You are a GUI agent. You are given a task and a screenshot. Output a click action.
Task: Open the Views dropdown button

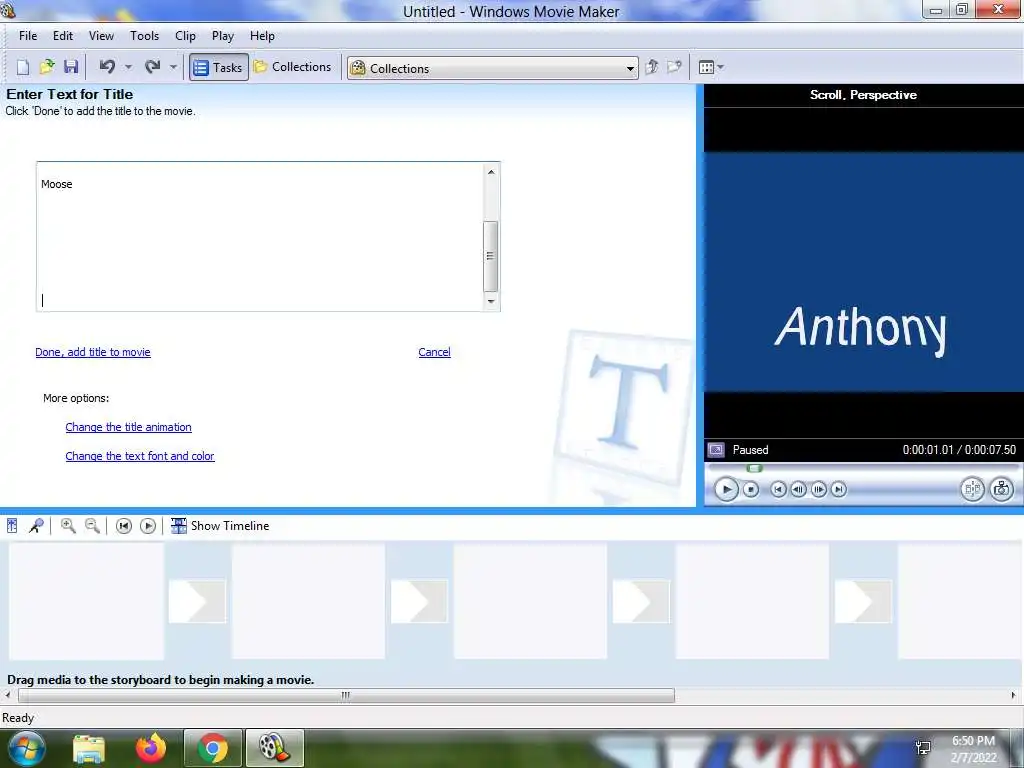coord(711,67)
